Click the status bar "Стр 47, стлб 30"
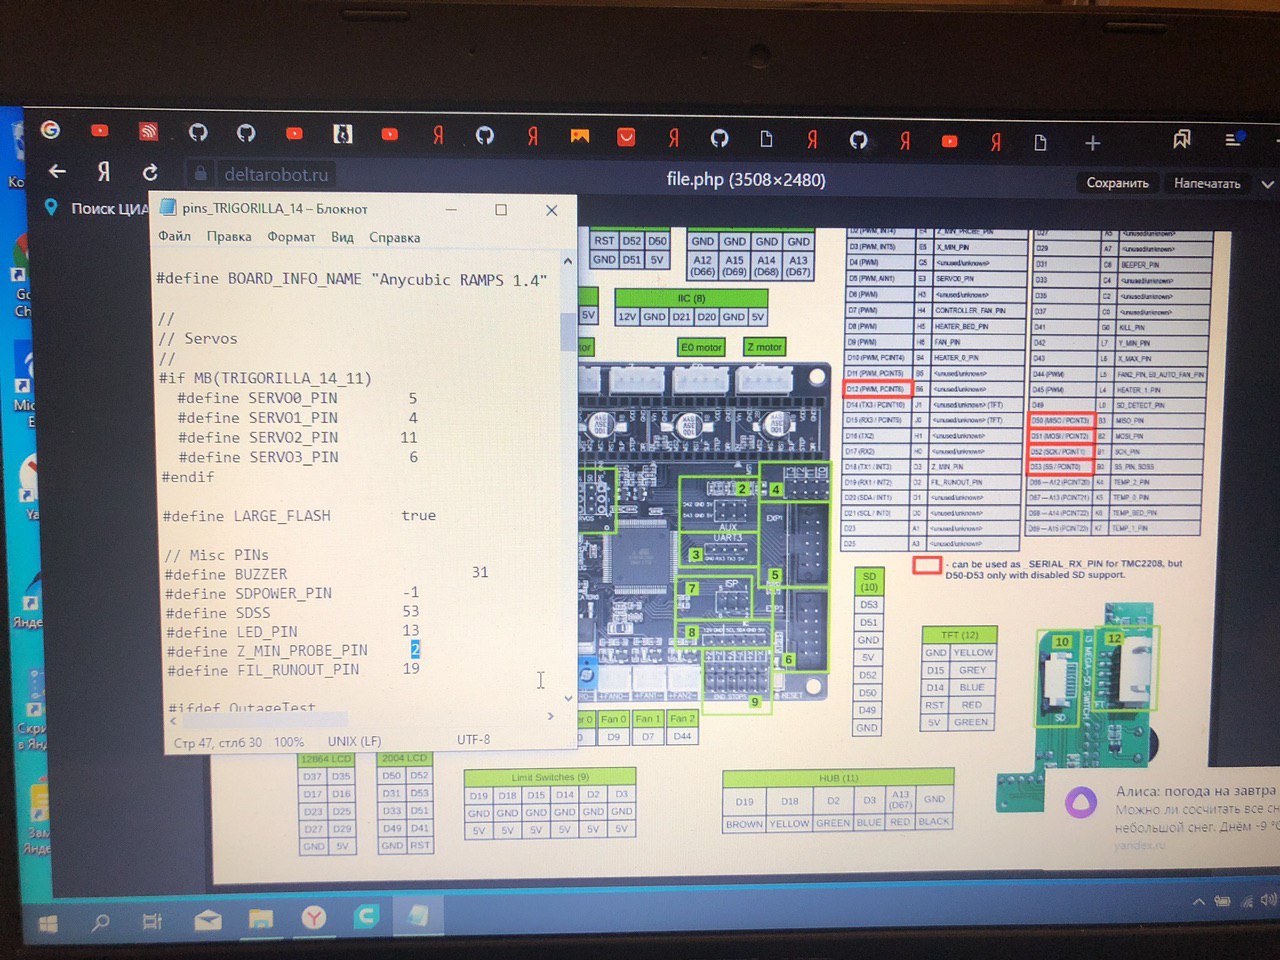The height and width of the screenshot is (960, 1280). [217, 743]
